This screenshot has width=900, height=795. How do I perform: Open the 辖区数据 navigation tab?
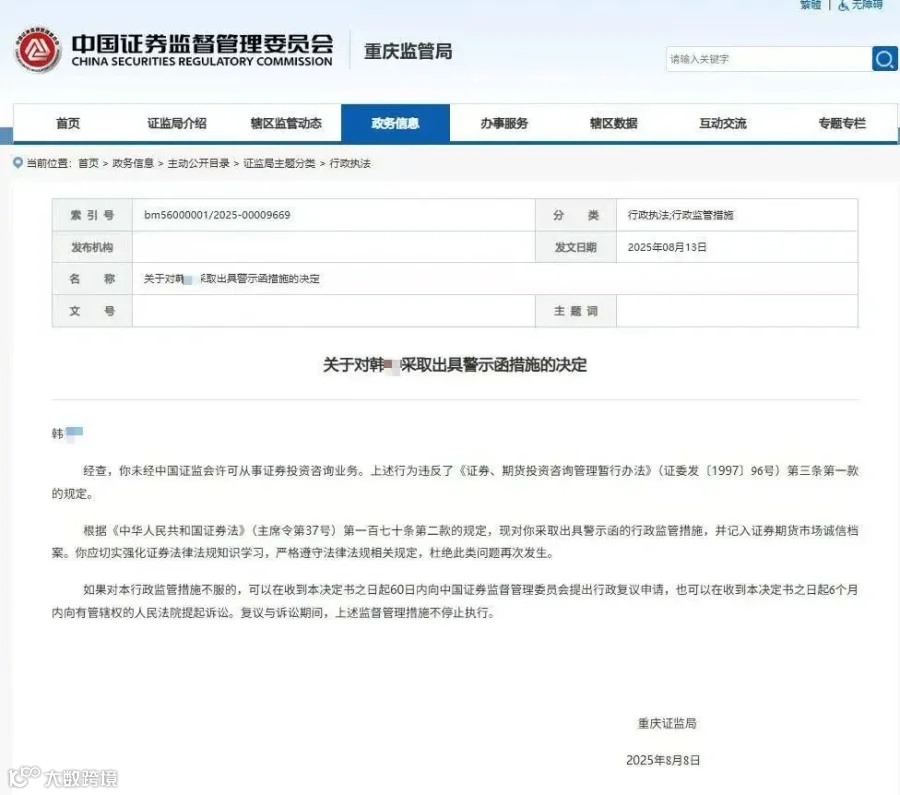click(x=614, y=123)
